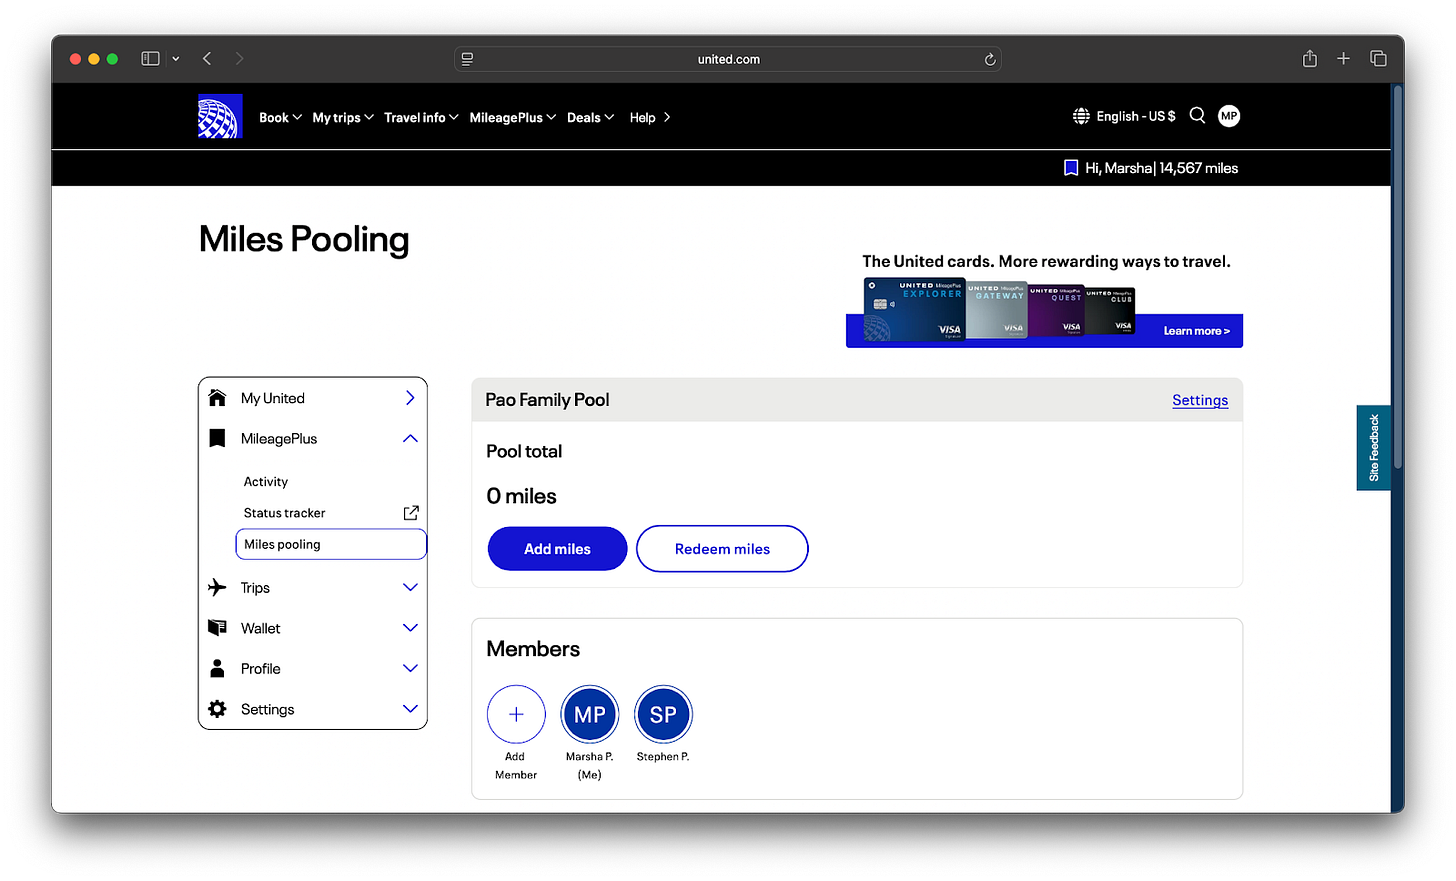Expand the Wallet sidebar section chevron
The height and width of the screenshot is (881, 1456).
(410, 628)
